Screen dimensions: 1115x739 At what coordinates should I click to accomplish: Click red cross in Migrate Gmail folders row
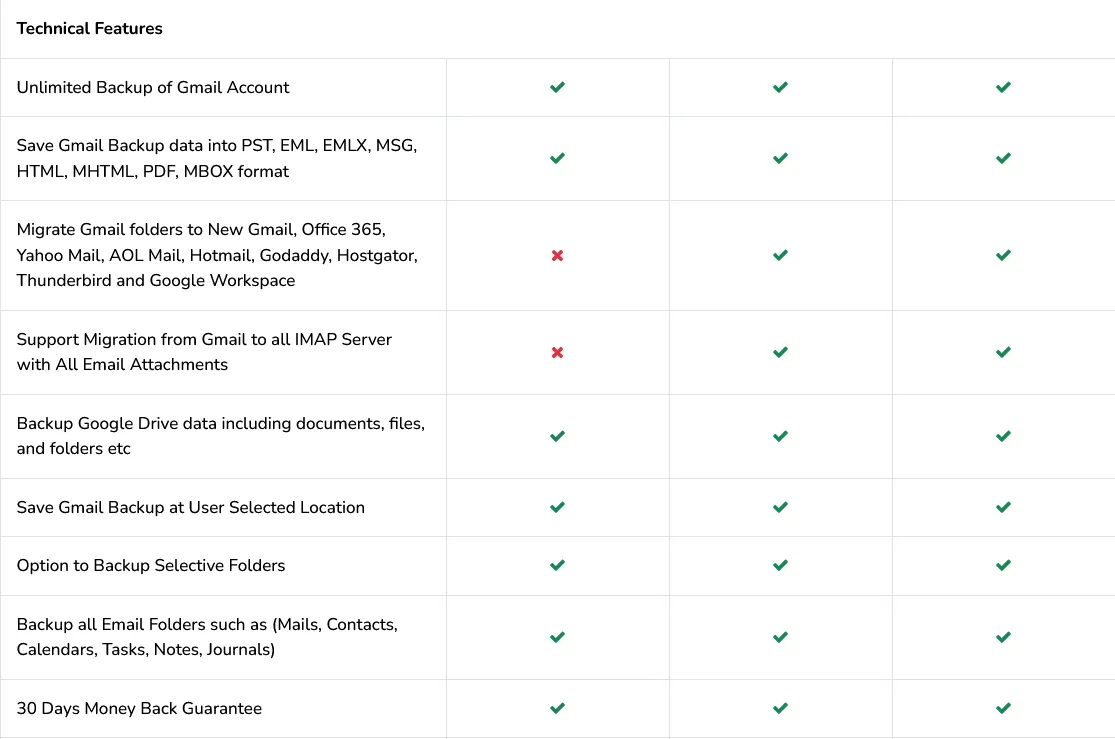558,256
